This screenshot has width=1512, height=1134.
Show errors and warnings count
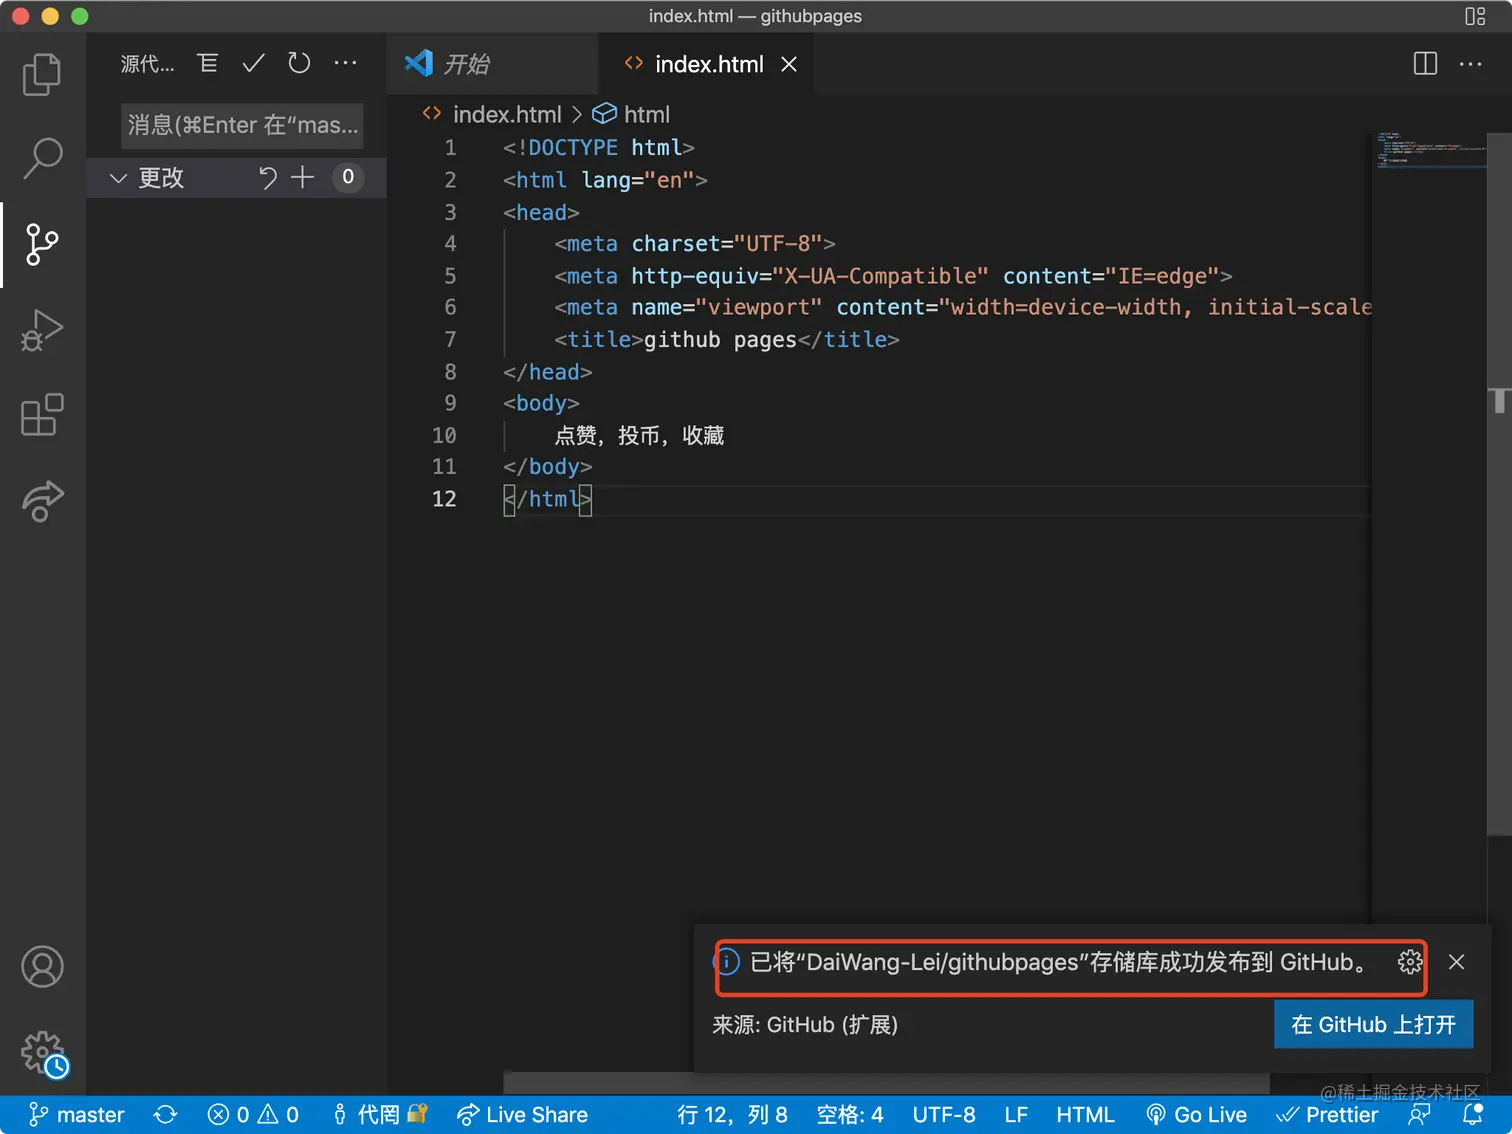(253, 1115)
